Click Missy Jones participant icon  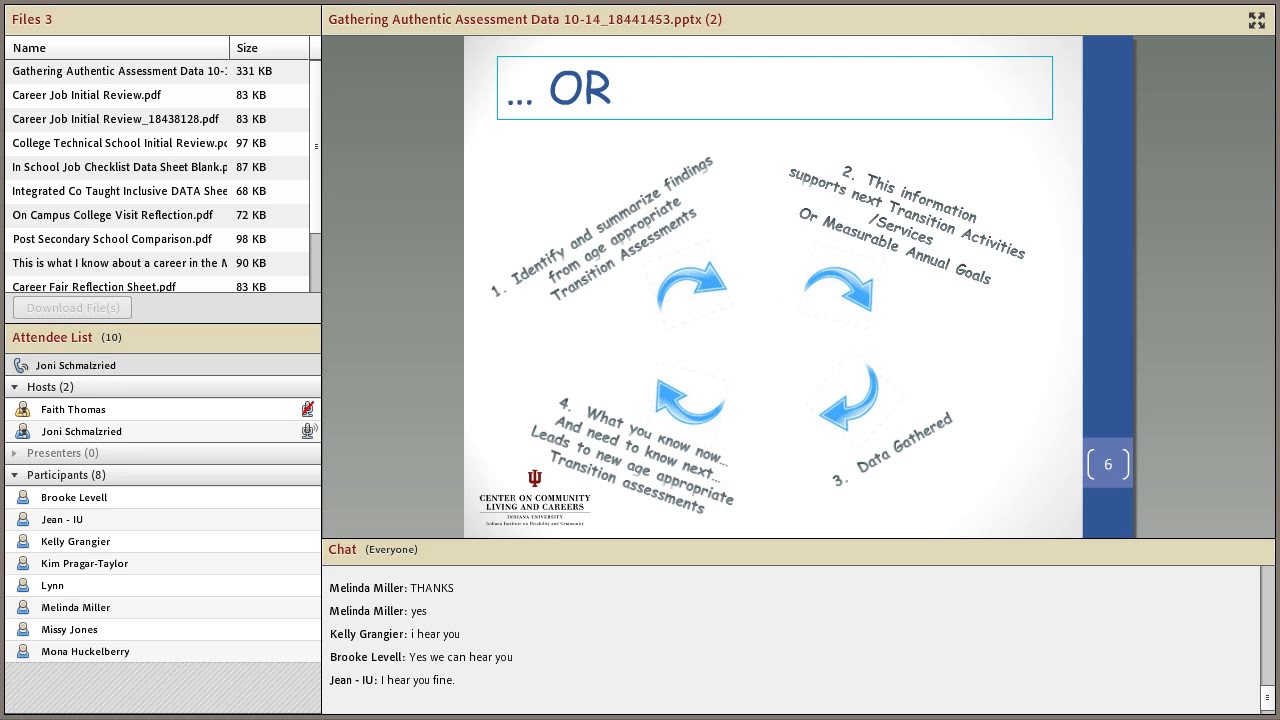point(23,629)
